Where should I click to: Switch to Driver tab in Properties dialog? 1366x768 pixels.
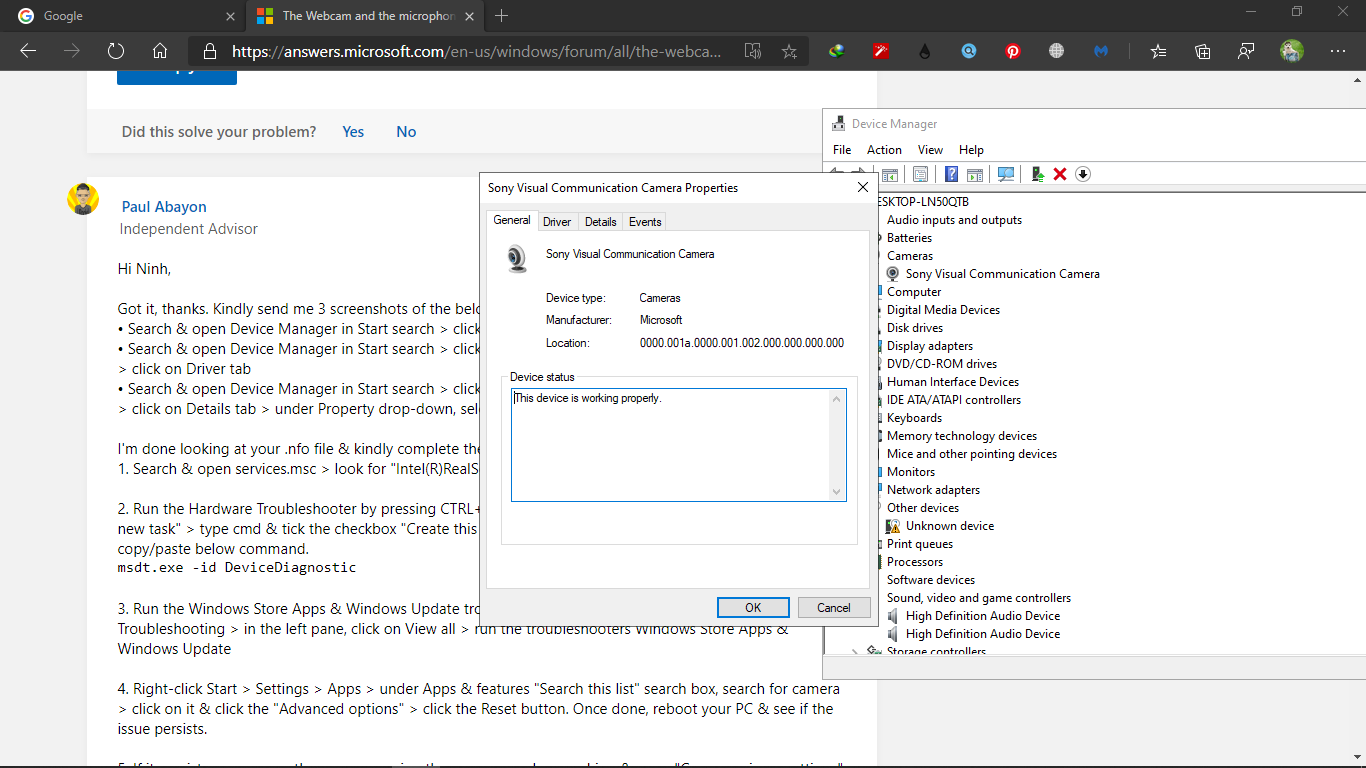tap(557, 222)
